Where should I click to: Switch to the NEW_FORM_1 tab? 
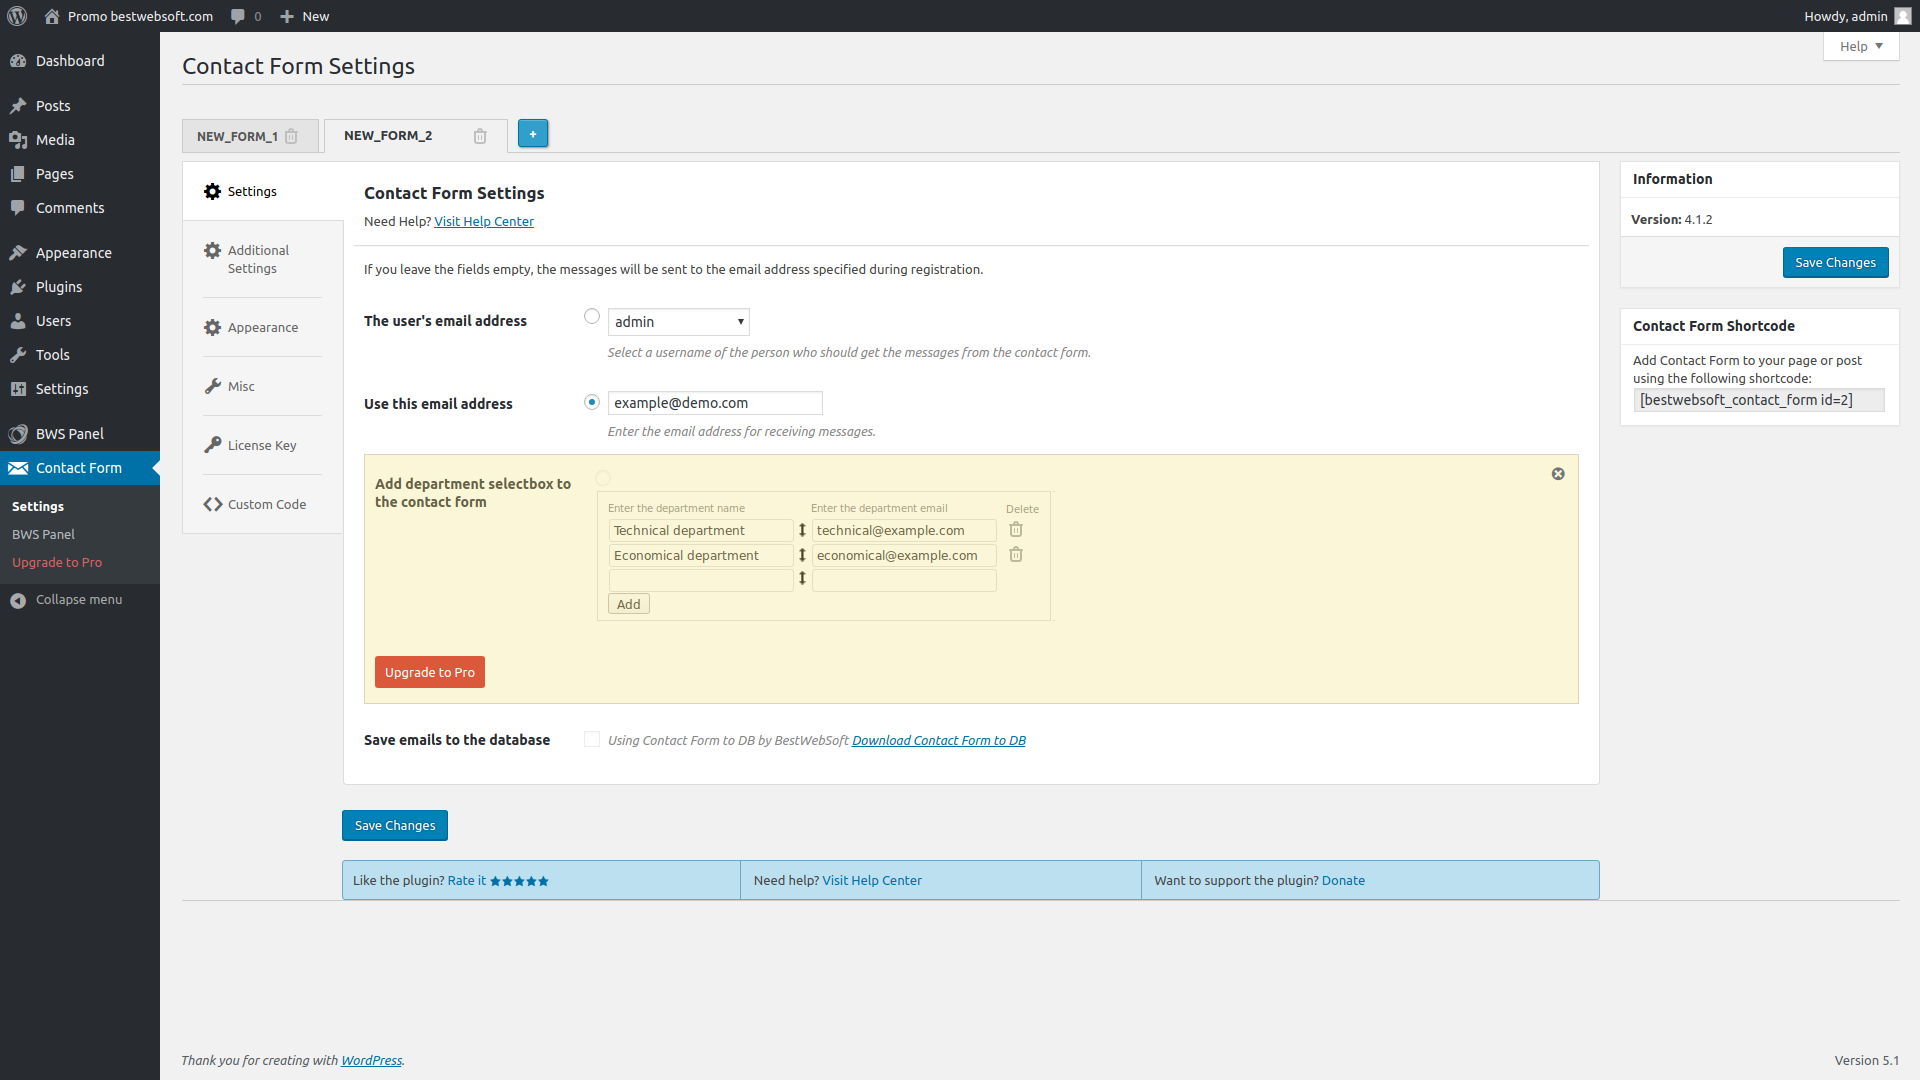pos(237,136)
